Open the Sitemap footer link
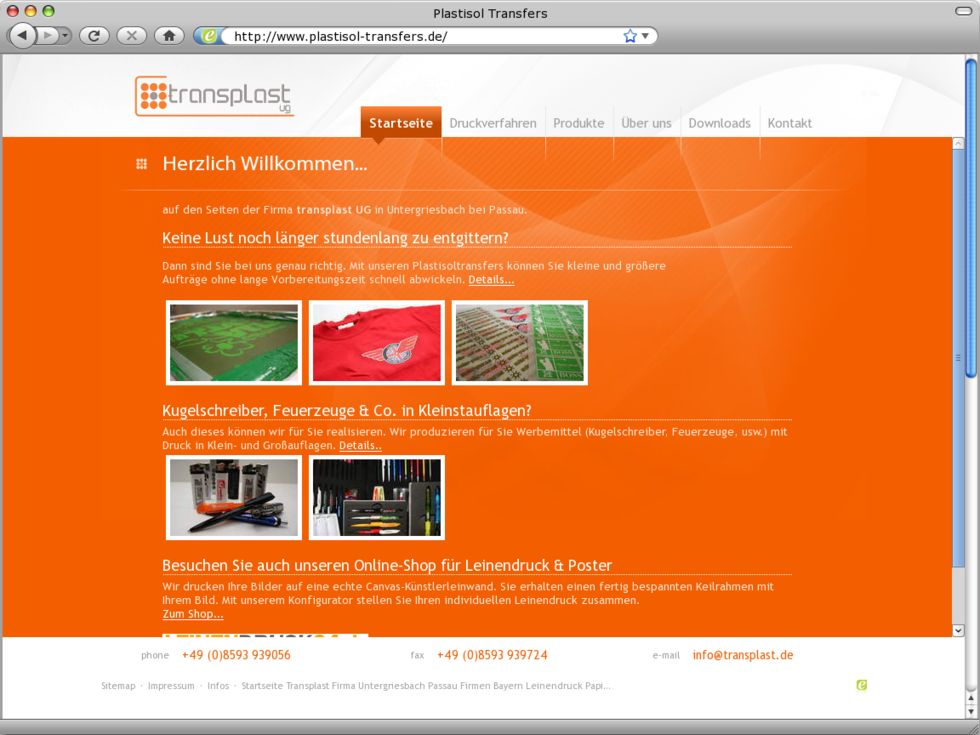Screen dimensions: 980x735 (x=118, y=686)
